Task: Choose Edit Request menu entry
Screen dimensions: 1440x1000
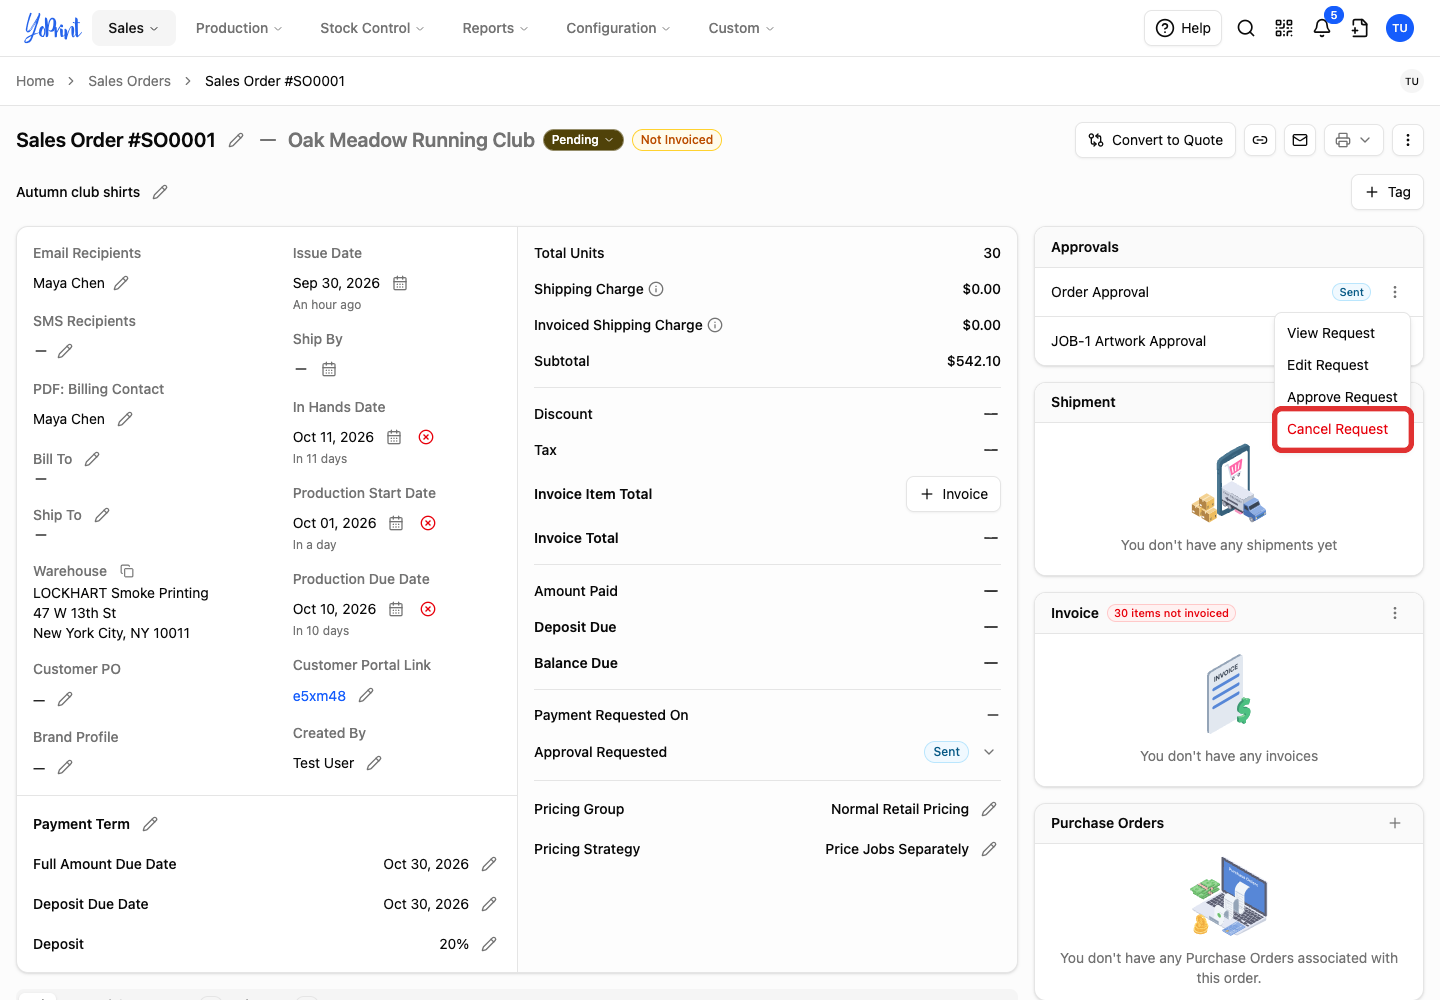Action: pos(1342,365)
